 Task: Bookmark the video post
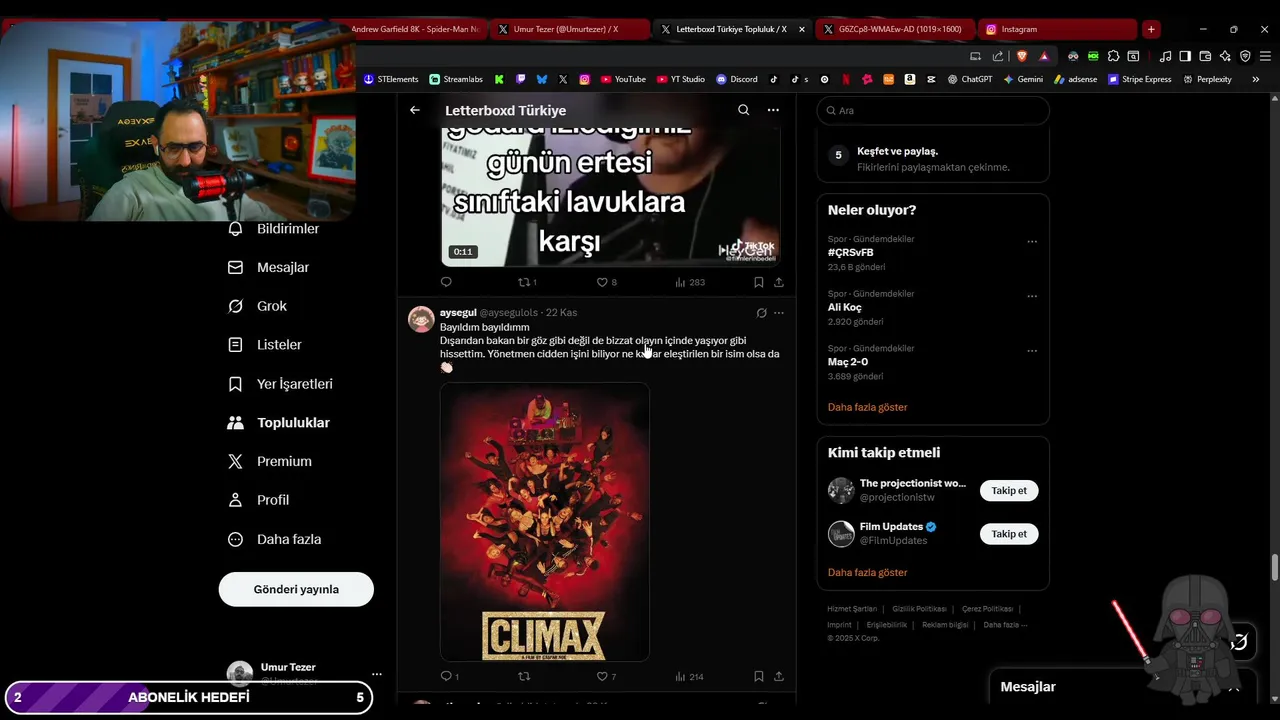coord(759,282)
